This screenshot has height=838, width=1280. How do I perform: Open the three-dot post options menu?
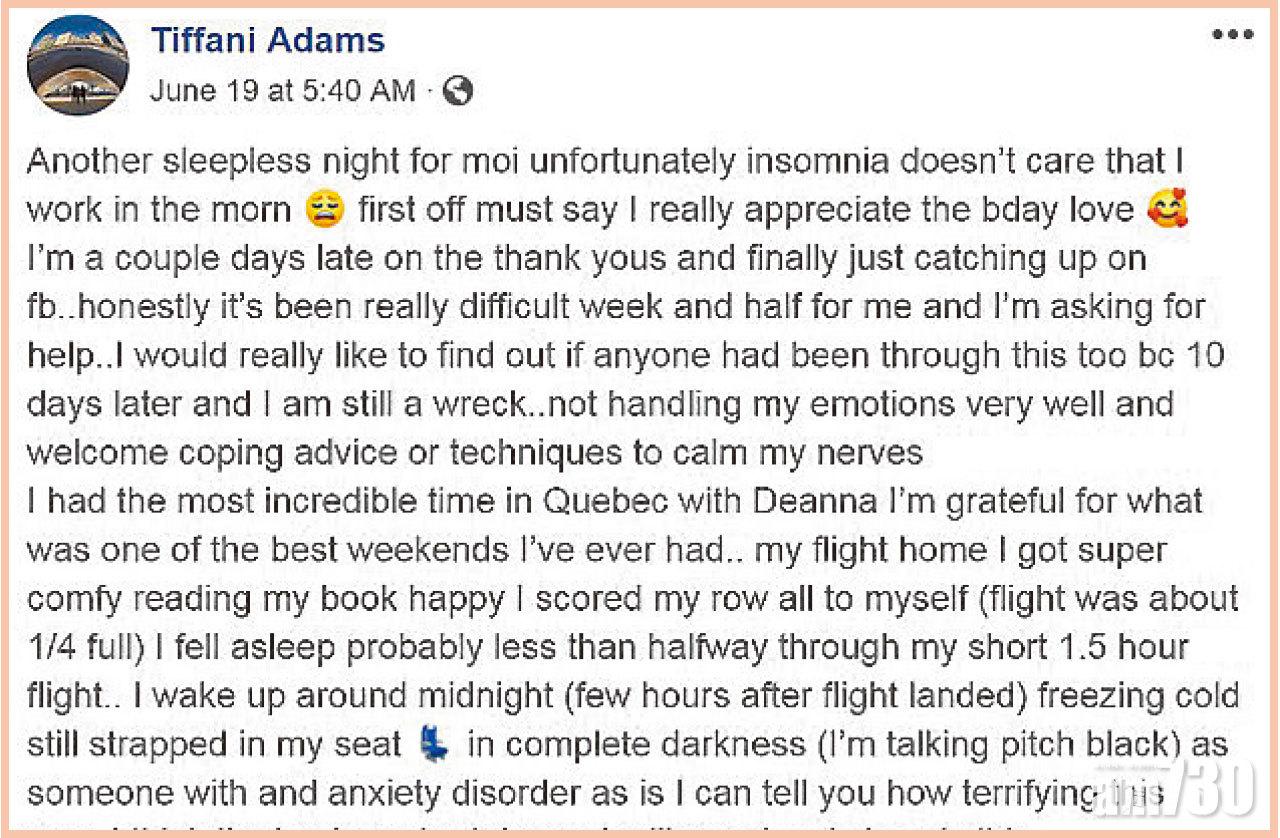[1231, 36]
